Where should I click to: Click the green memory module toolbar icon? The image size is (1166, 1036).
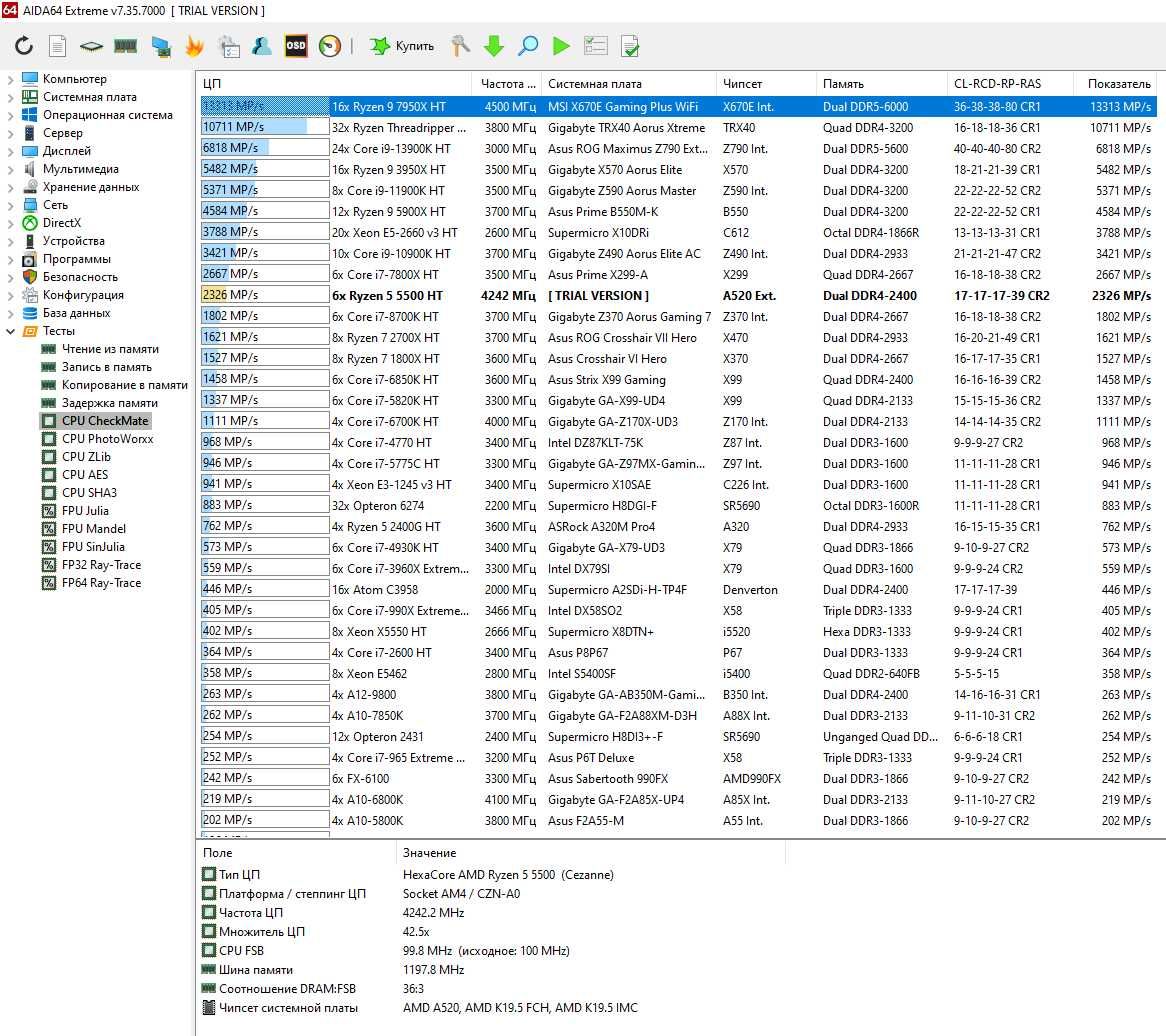click(125, 46)
